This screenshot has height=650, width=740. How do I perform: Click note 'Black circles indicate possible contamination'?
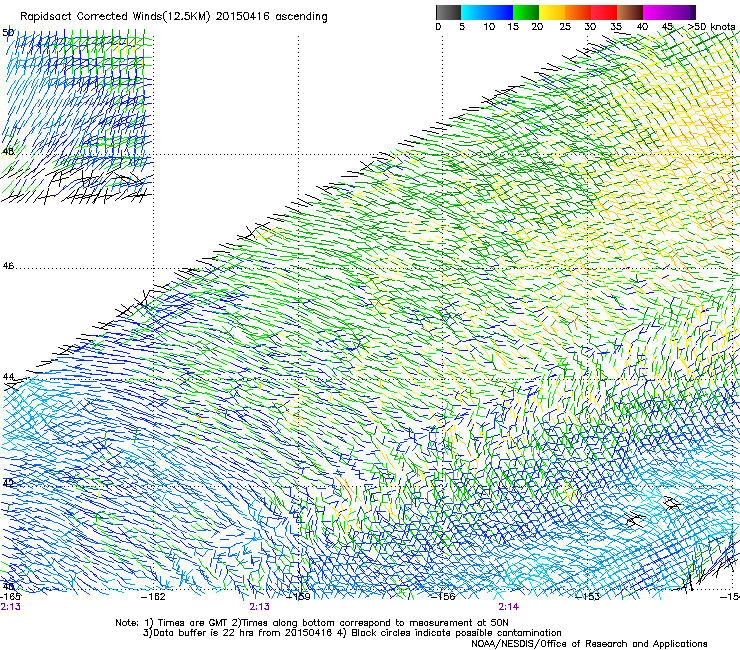pyautogui.click(x=454, y=633)
